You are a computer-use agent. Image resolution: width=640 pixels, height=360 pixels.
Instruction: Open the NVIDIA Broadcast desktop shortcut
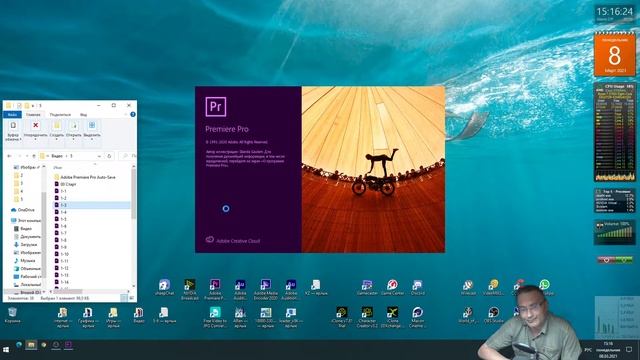tap(189, 289)
